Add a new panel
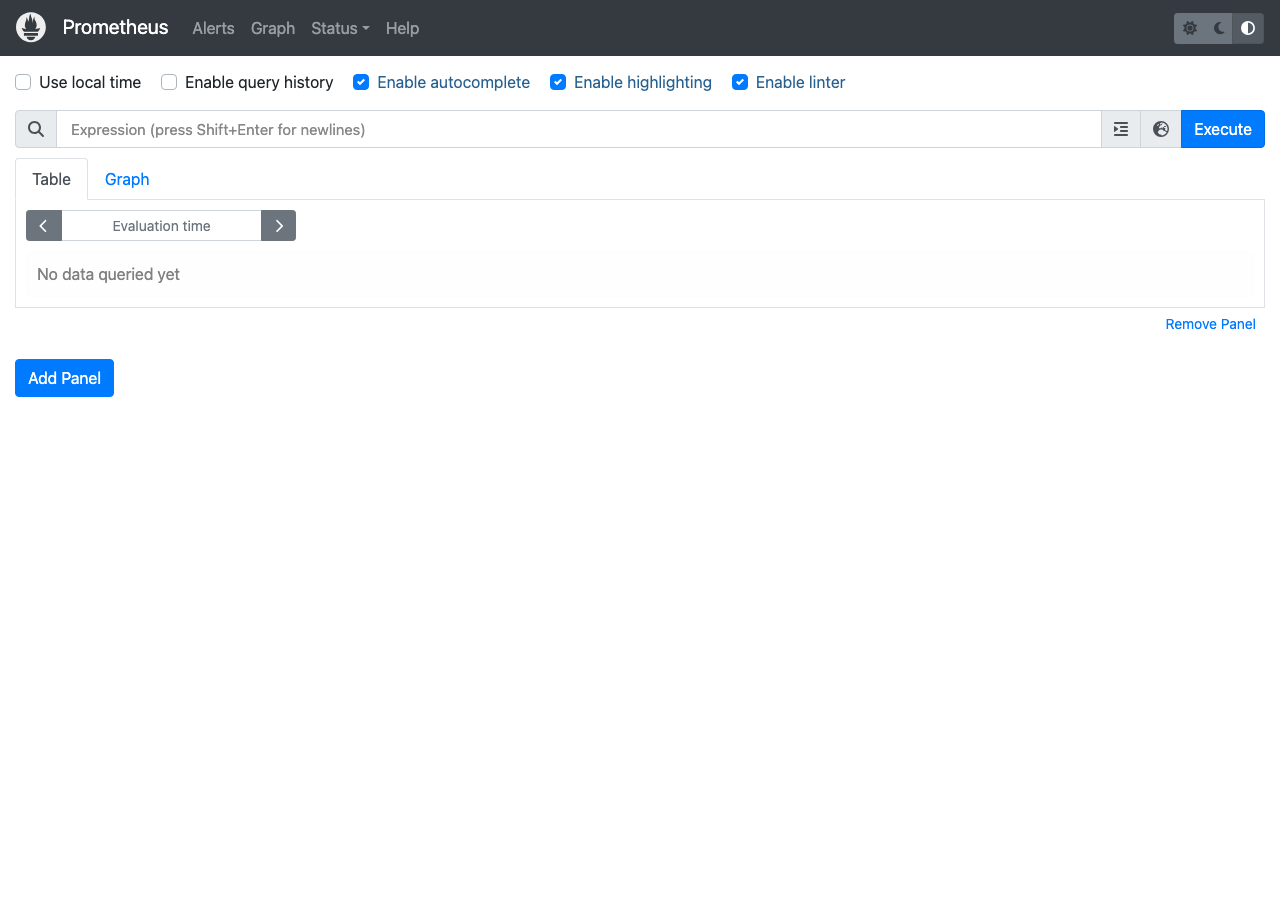This screenshot has width=1280, height=900. pos(64,378)
